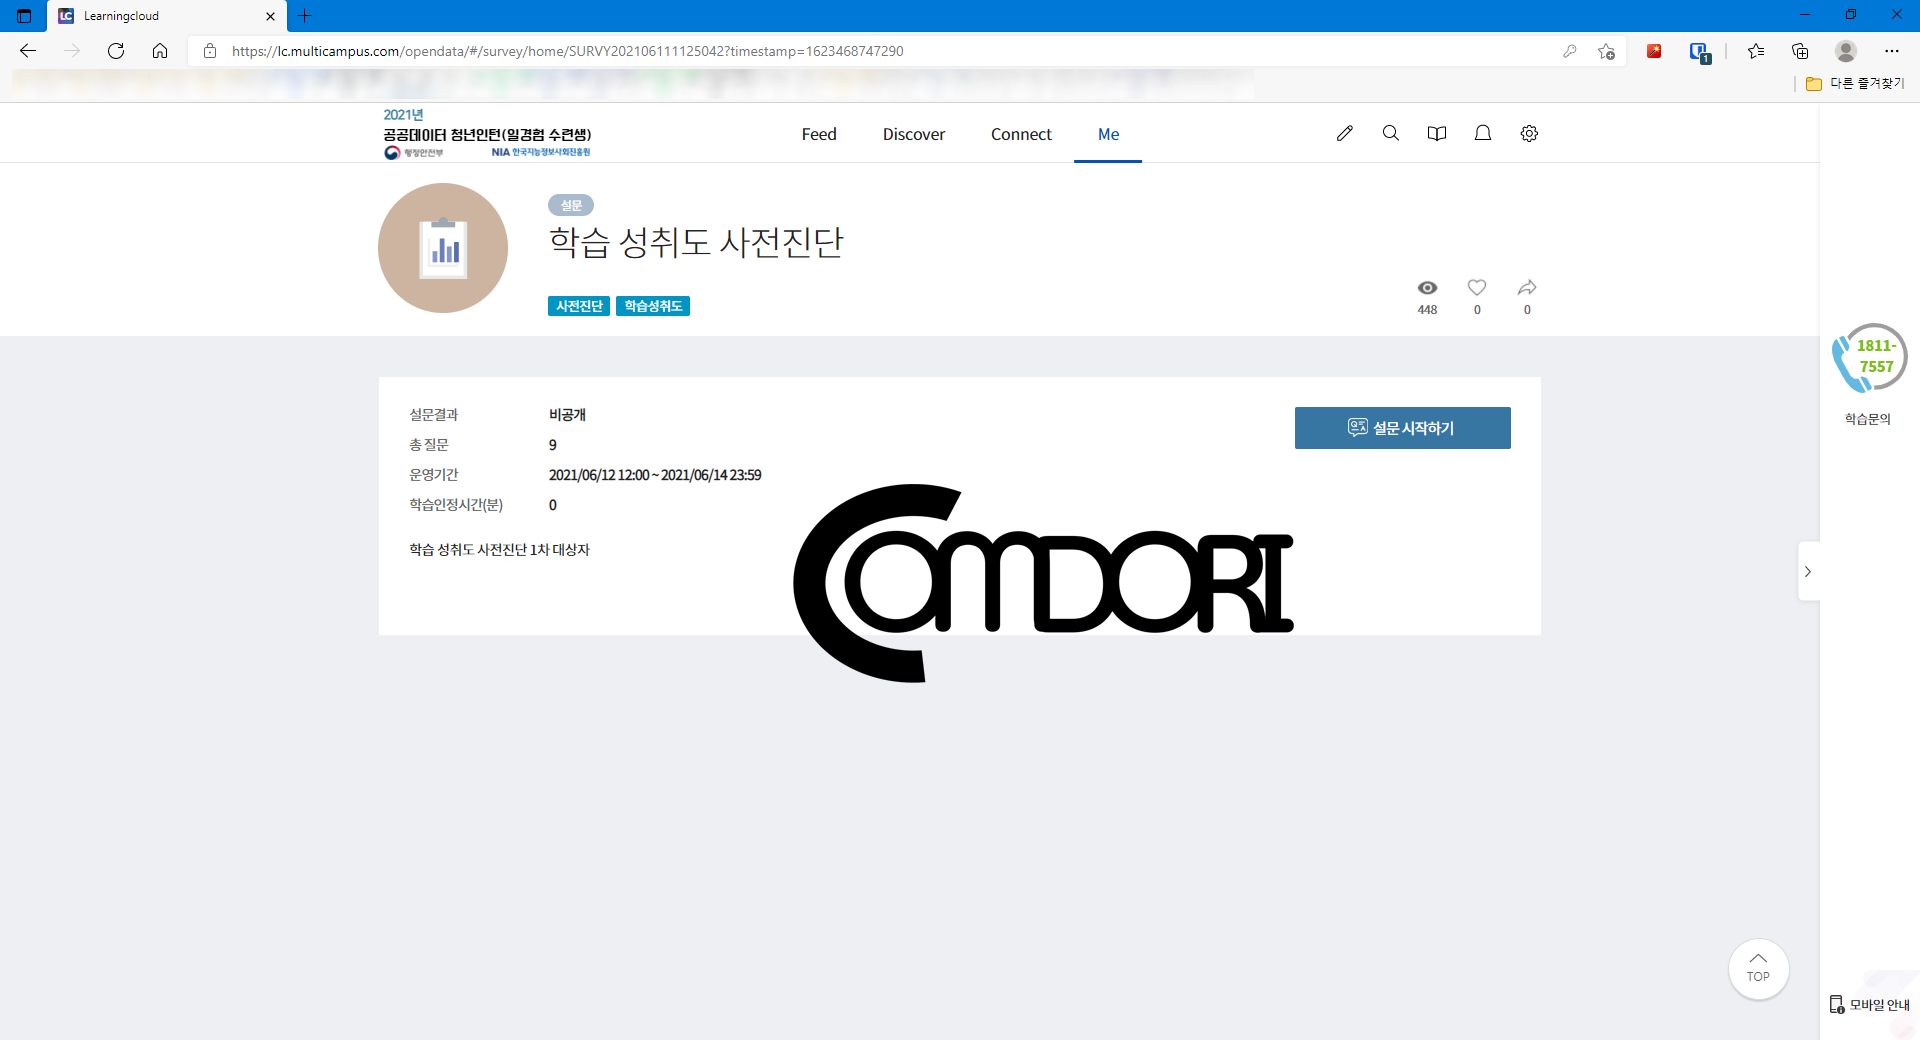This screenshot has height=1040, width=1920.
Task: Switch to the Feed tab
Action: click(x=819, y=134)
